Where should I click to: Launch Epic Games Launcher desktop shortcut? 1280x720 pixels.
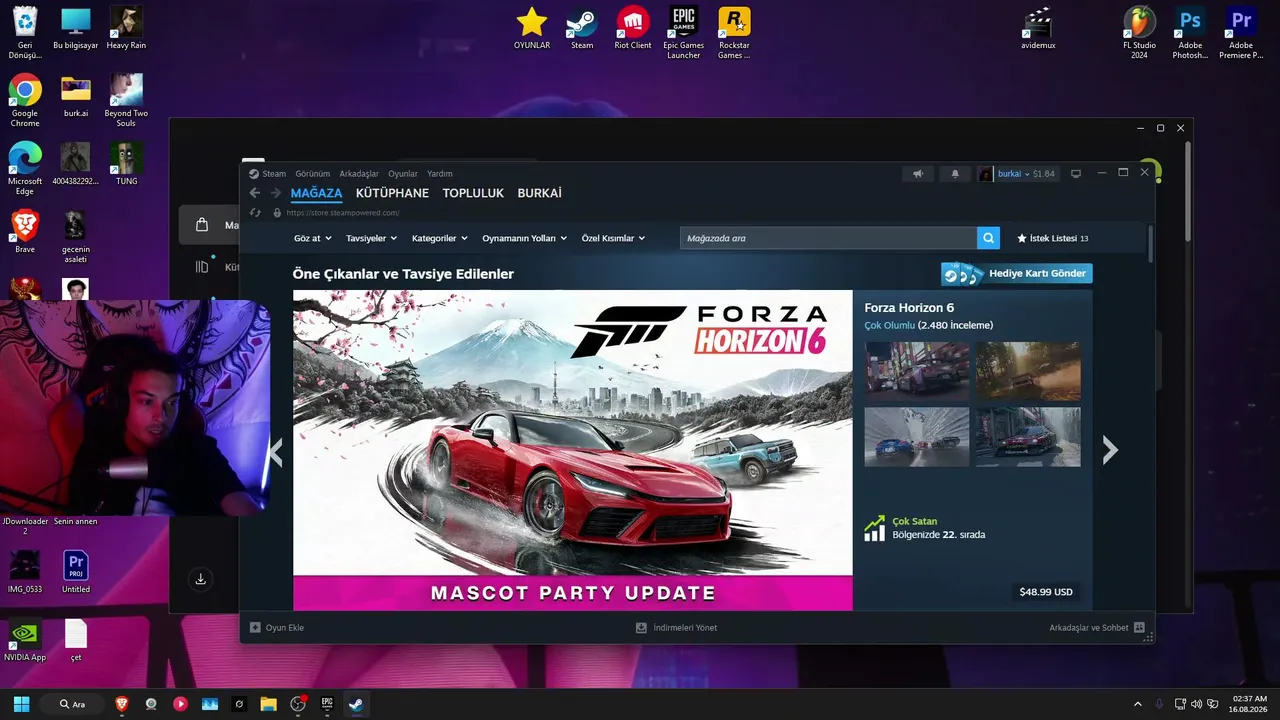684,32
